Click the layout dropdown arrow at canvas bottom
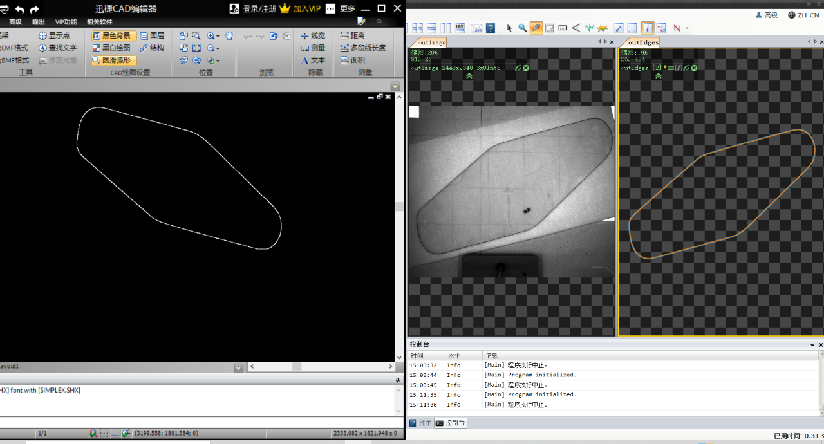This screenshot has width=824, height=444. (x=239, y=367)
